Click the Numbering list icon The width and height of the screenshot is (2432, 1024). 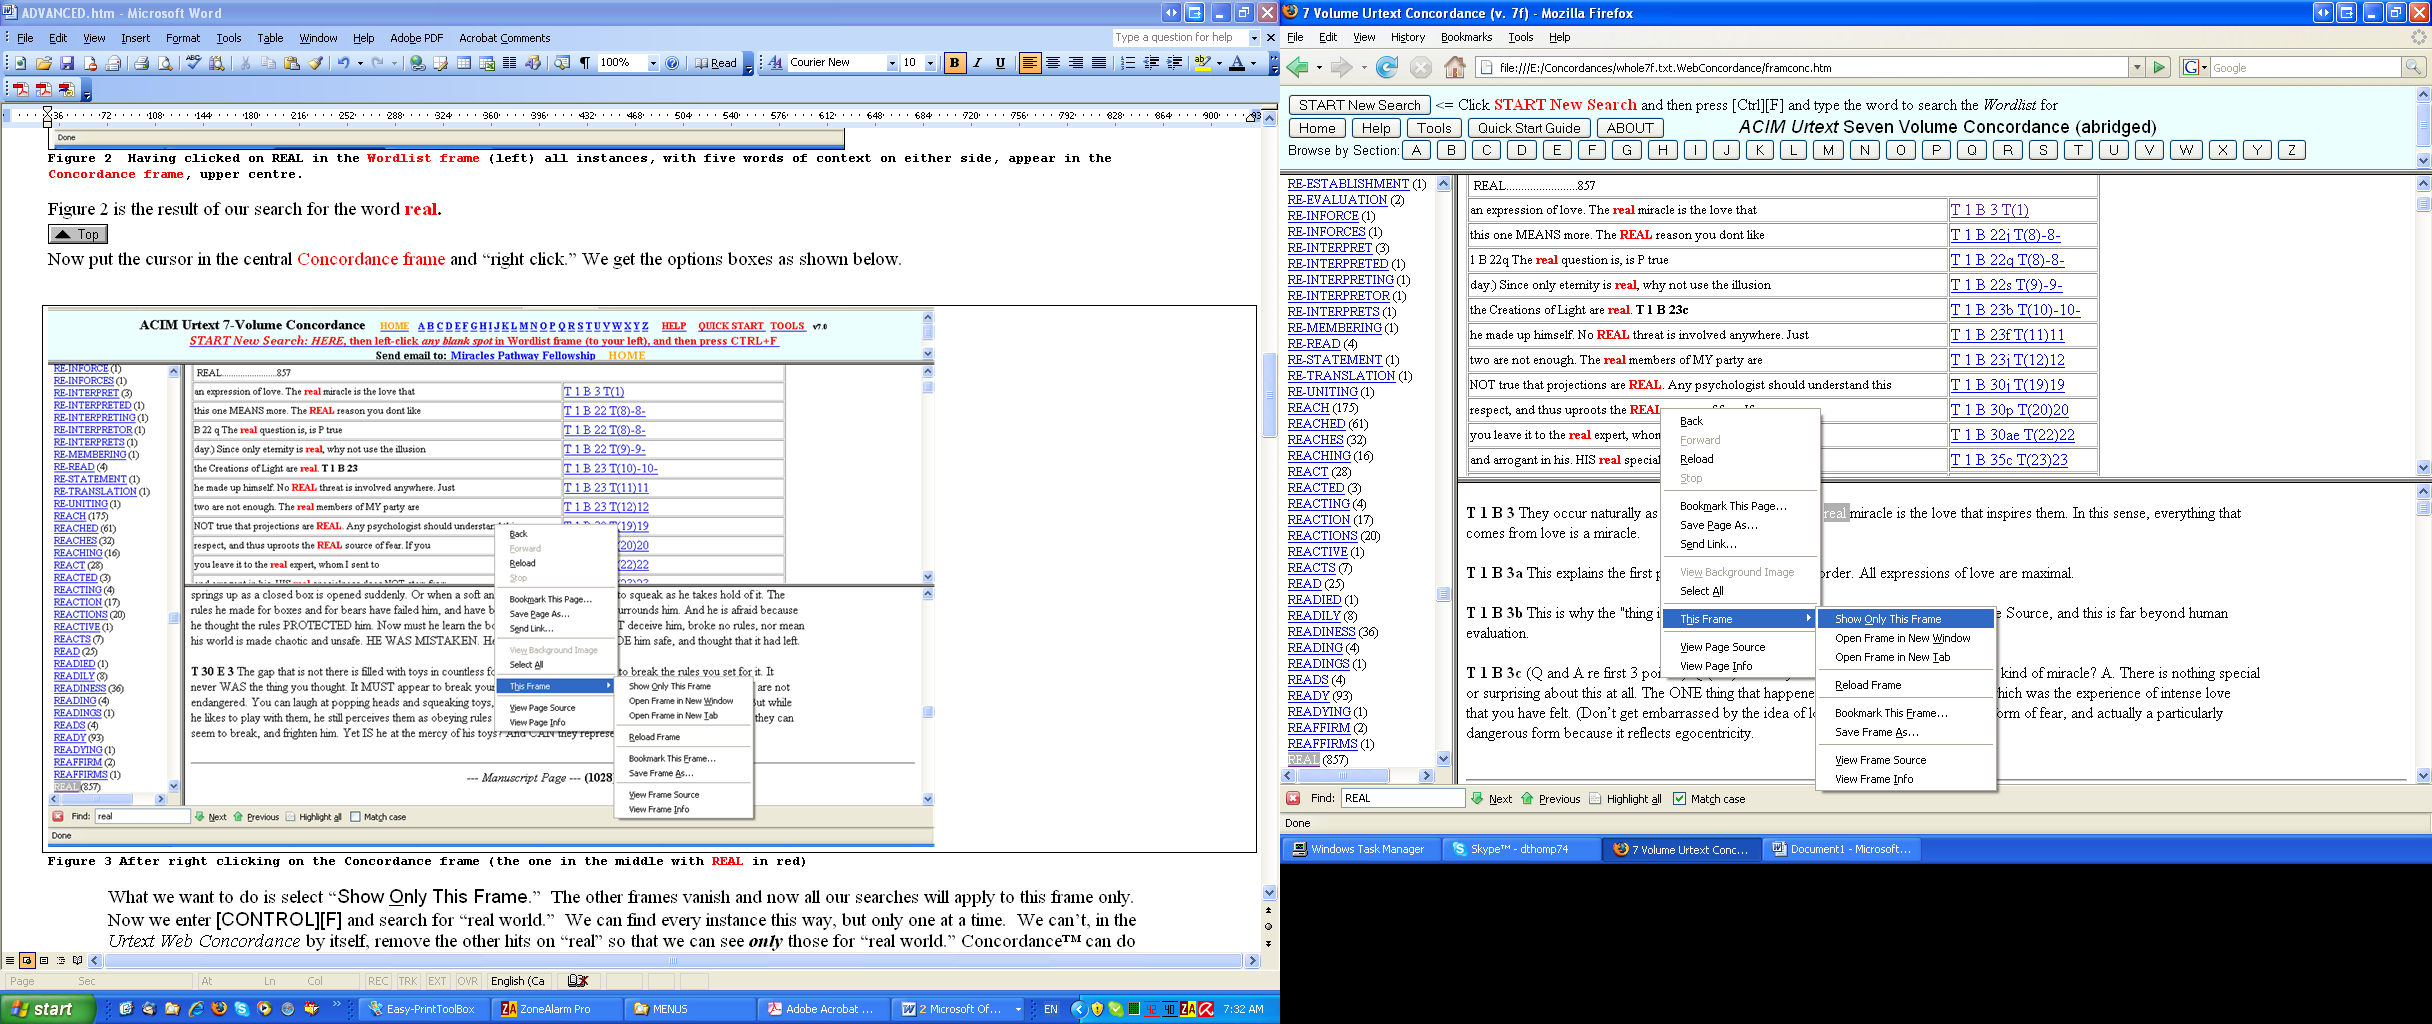click(x=1128, y=63)
